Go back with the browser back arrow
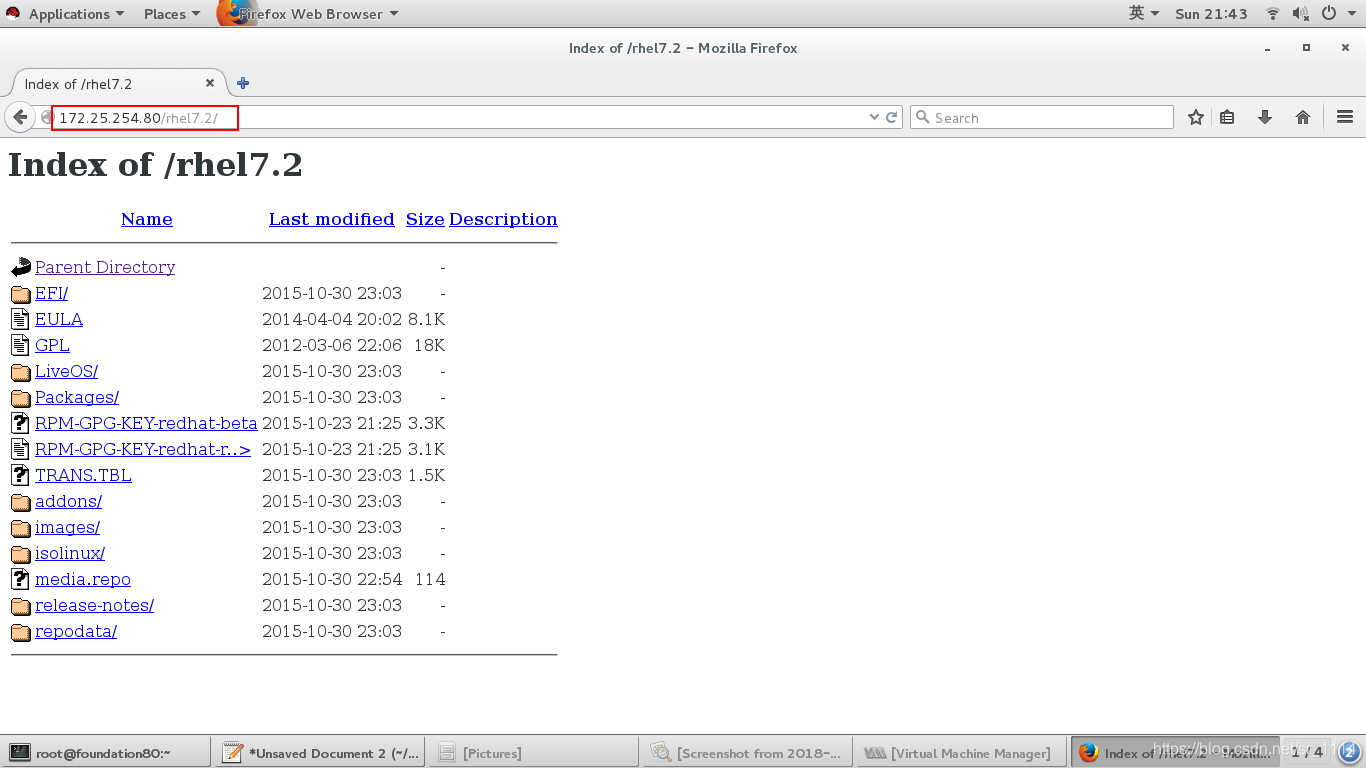The height and width of the screenshot is (768, 1366). (x=20, y=117)
